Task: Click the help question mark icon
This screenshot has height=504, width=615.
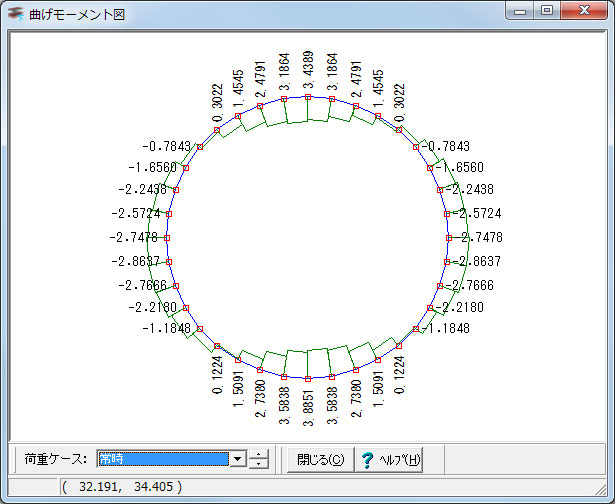Action: 368,460
